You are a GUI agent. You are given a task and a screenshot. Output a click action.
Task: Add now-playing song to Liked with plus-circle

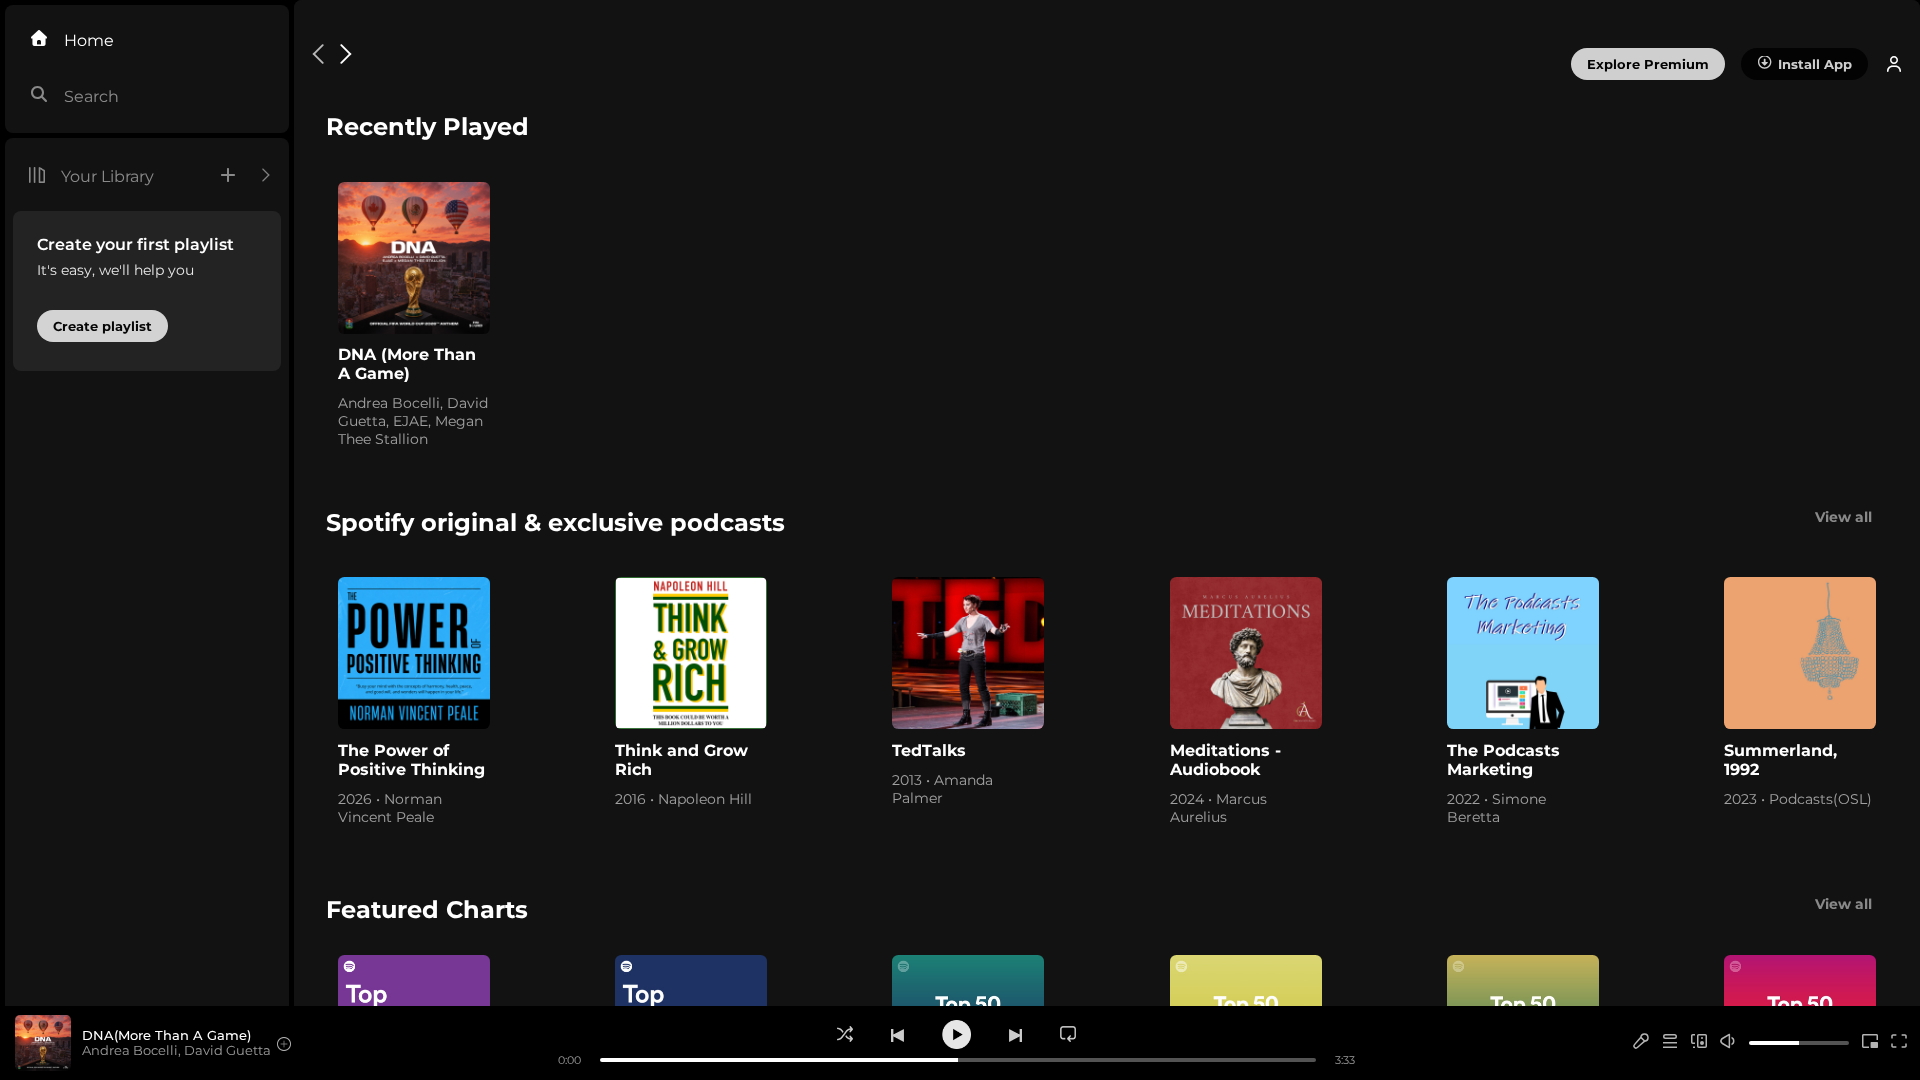click(284, 1044)
